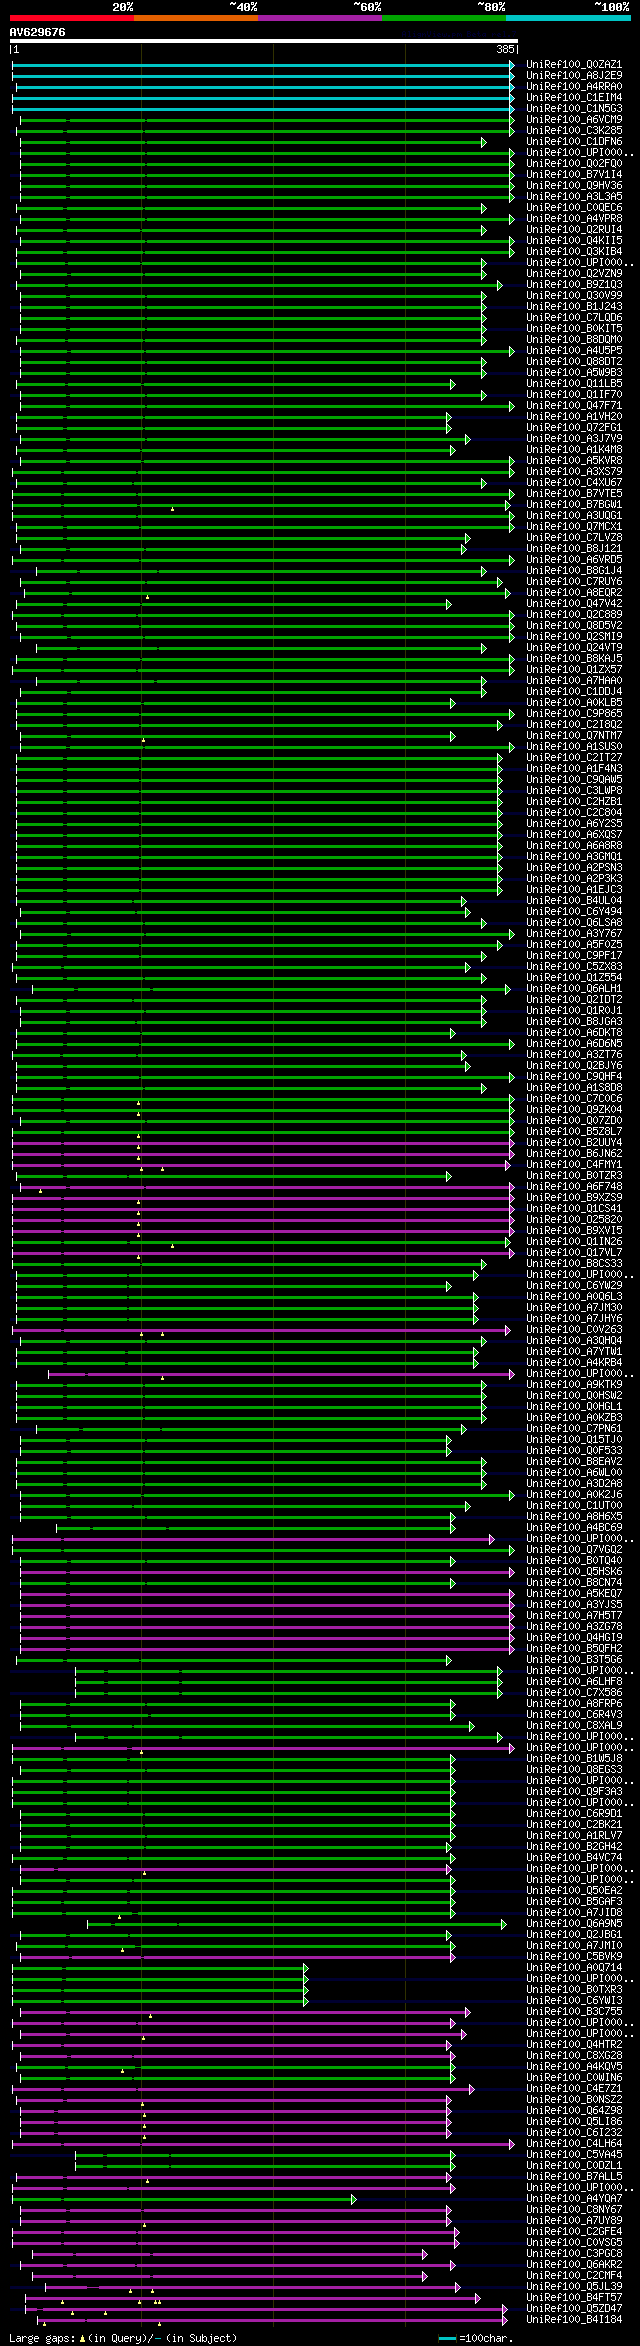
Task: Select hit label UniRef100_Q11LB5
Action: pyautogui.click(x=574, y=383)
